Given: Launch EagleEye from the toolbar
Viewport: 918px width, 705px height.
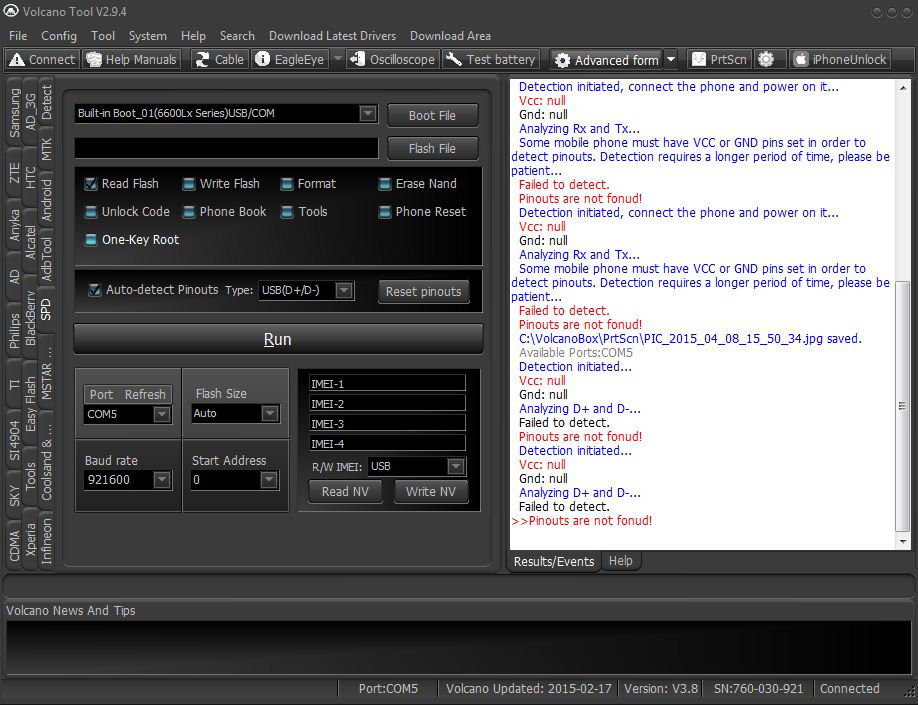Looking at the screenshot, I should click(290, 60).
